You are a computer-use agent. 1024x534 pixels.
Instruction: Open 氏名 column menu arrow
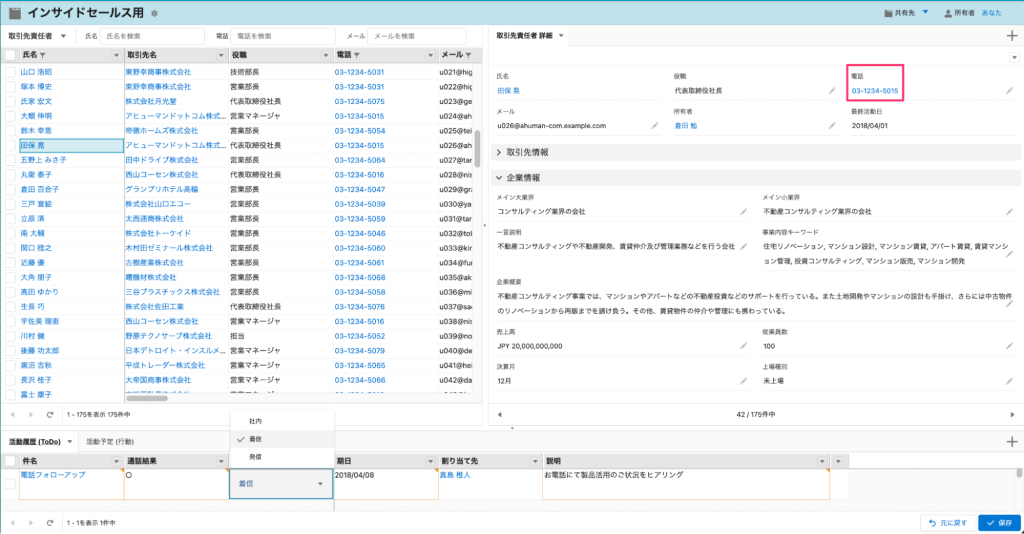click(x=116, y=55)
